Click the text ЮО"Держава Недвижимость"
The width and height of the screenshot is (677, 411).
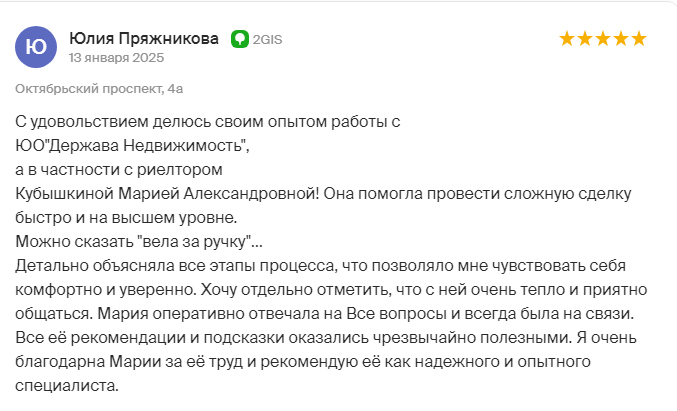pos(132,146)
